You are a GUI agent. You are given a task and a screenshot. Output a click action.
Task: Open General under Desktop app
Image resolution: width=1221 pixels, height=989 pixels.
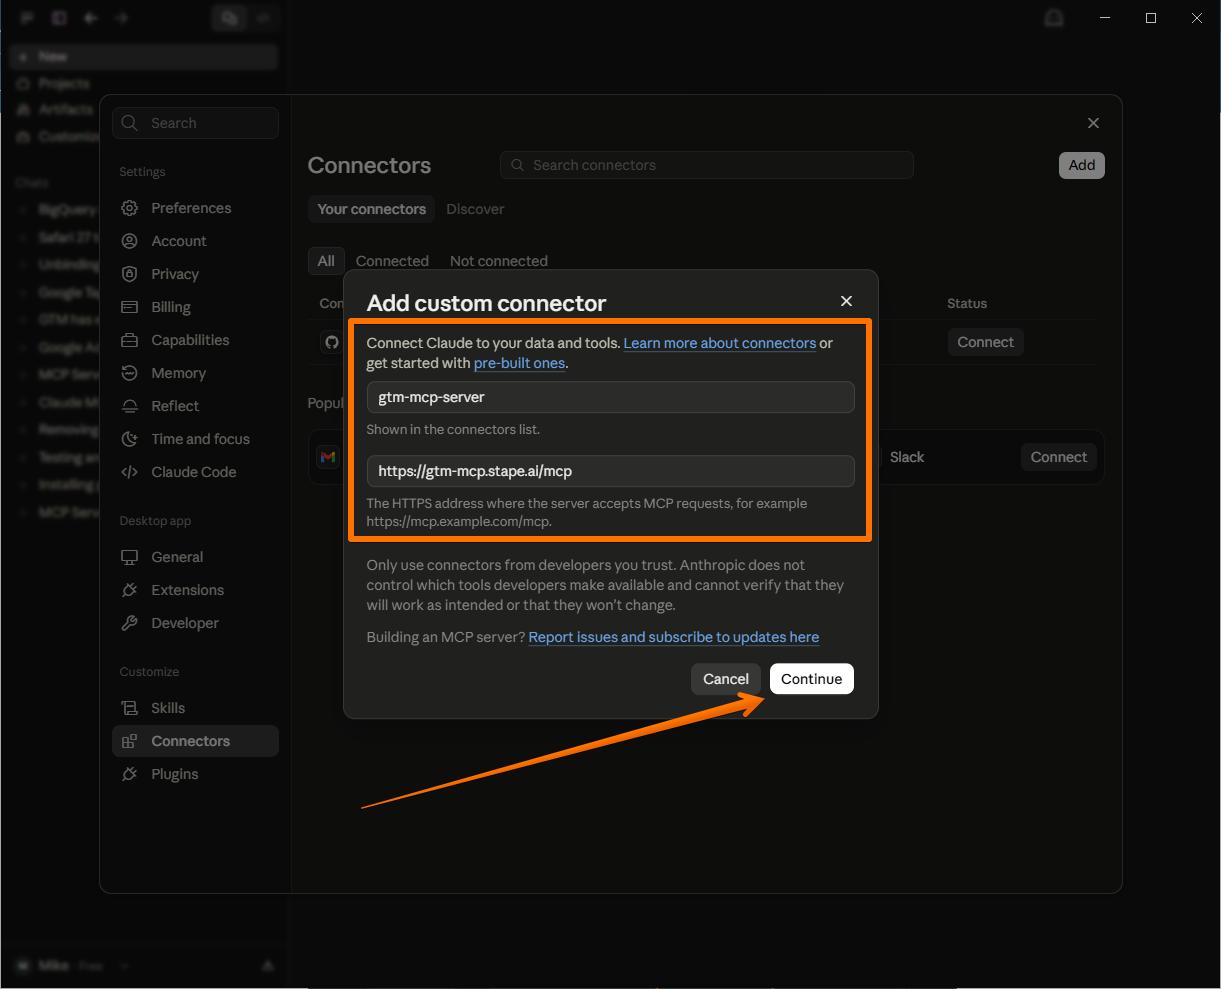[195, 557]
